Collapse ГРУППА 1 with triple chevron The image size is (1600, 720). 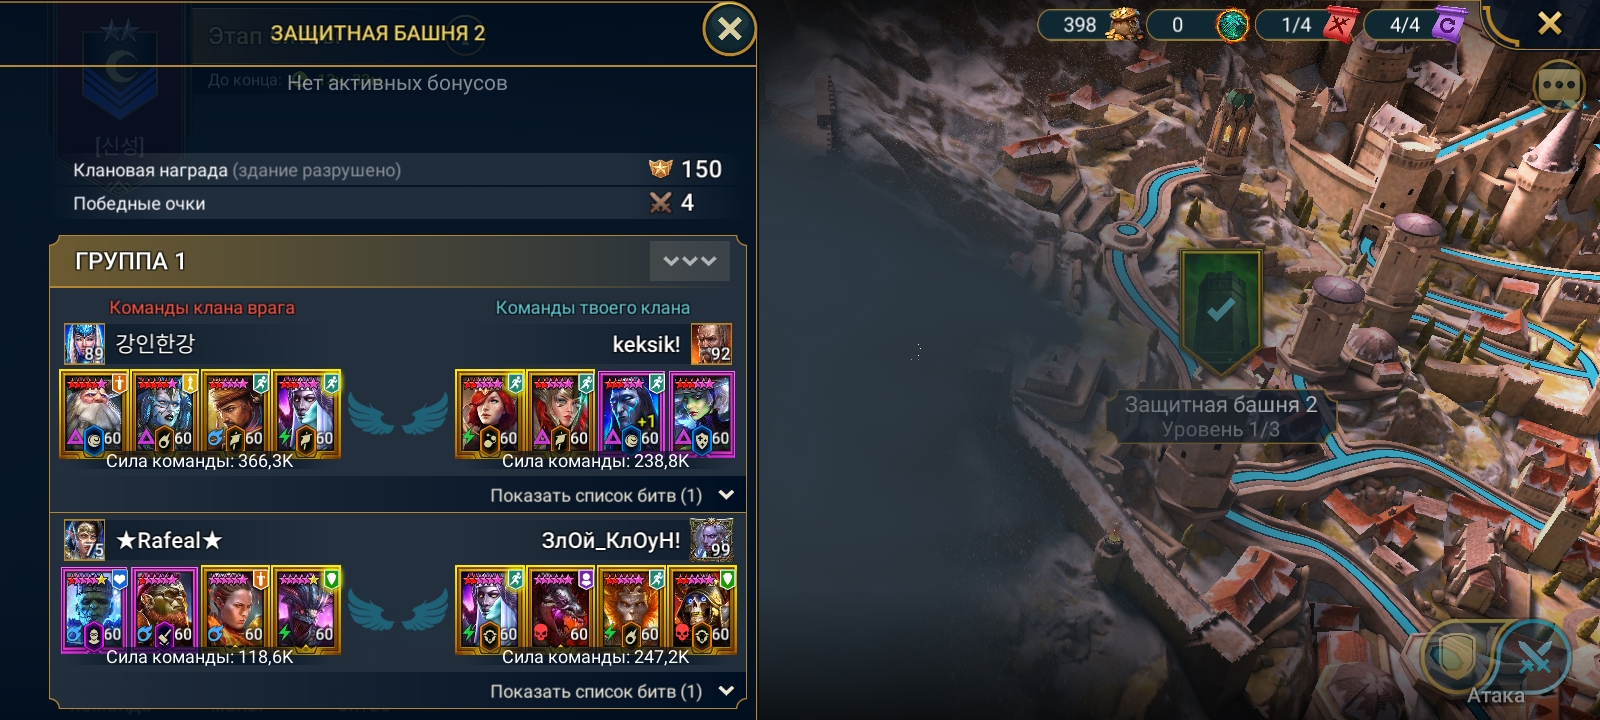(690, 261)
